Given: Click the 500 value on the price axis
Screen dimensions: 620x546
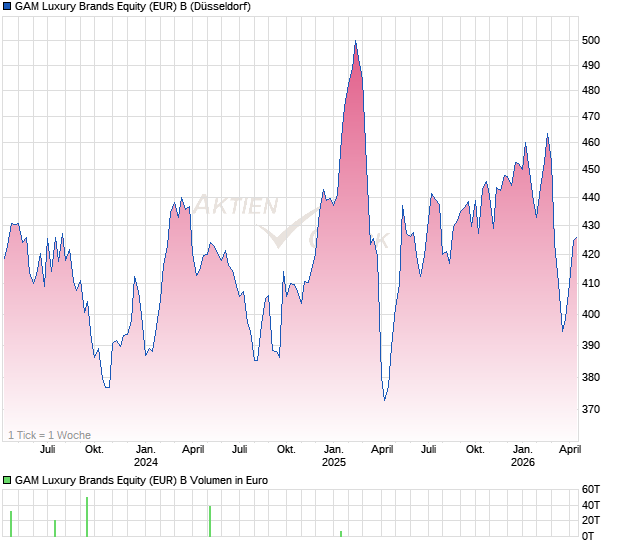Looking at the screenshot, I should (592, 40).
